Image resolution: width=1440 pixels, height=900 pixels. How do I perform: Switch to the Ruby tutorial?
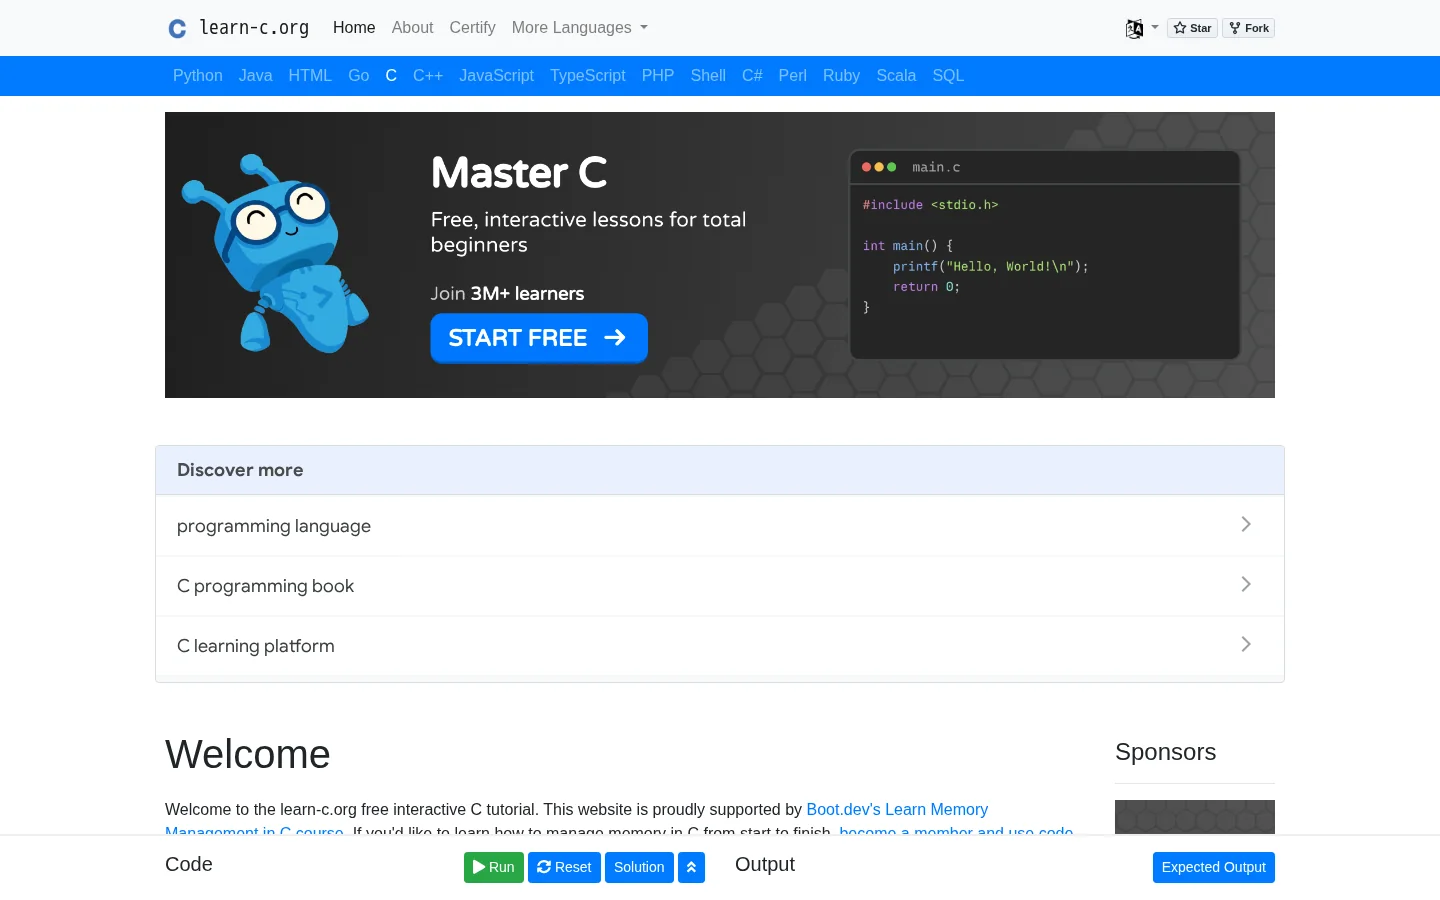pos(841,76)
